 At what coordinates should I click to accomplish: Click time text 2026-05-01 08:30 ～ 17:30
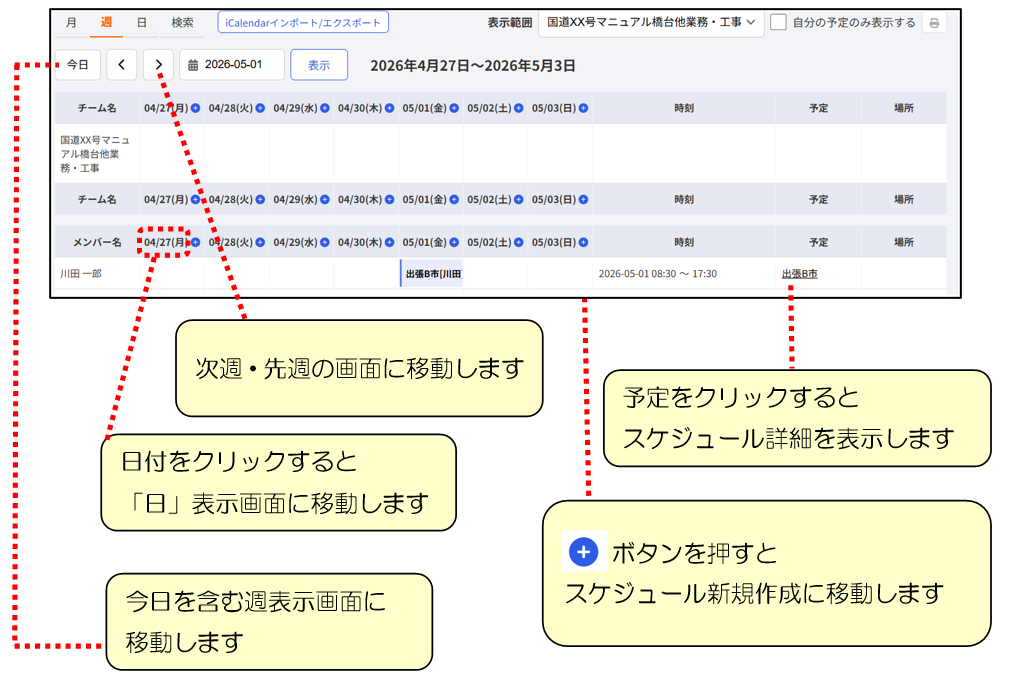pos(658,274)
